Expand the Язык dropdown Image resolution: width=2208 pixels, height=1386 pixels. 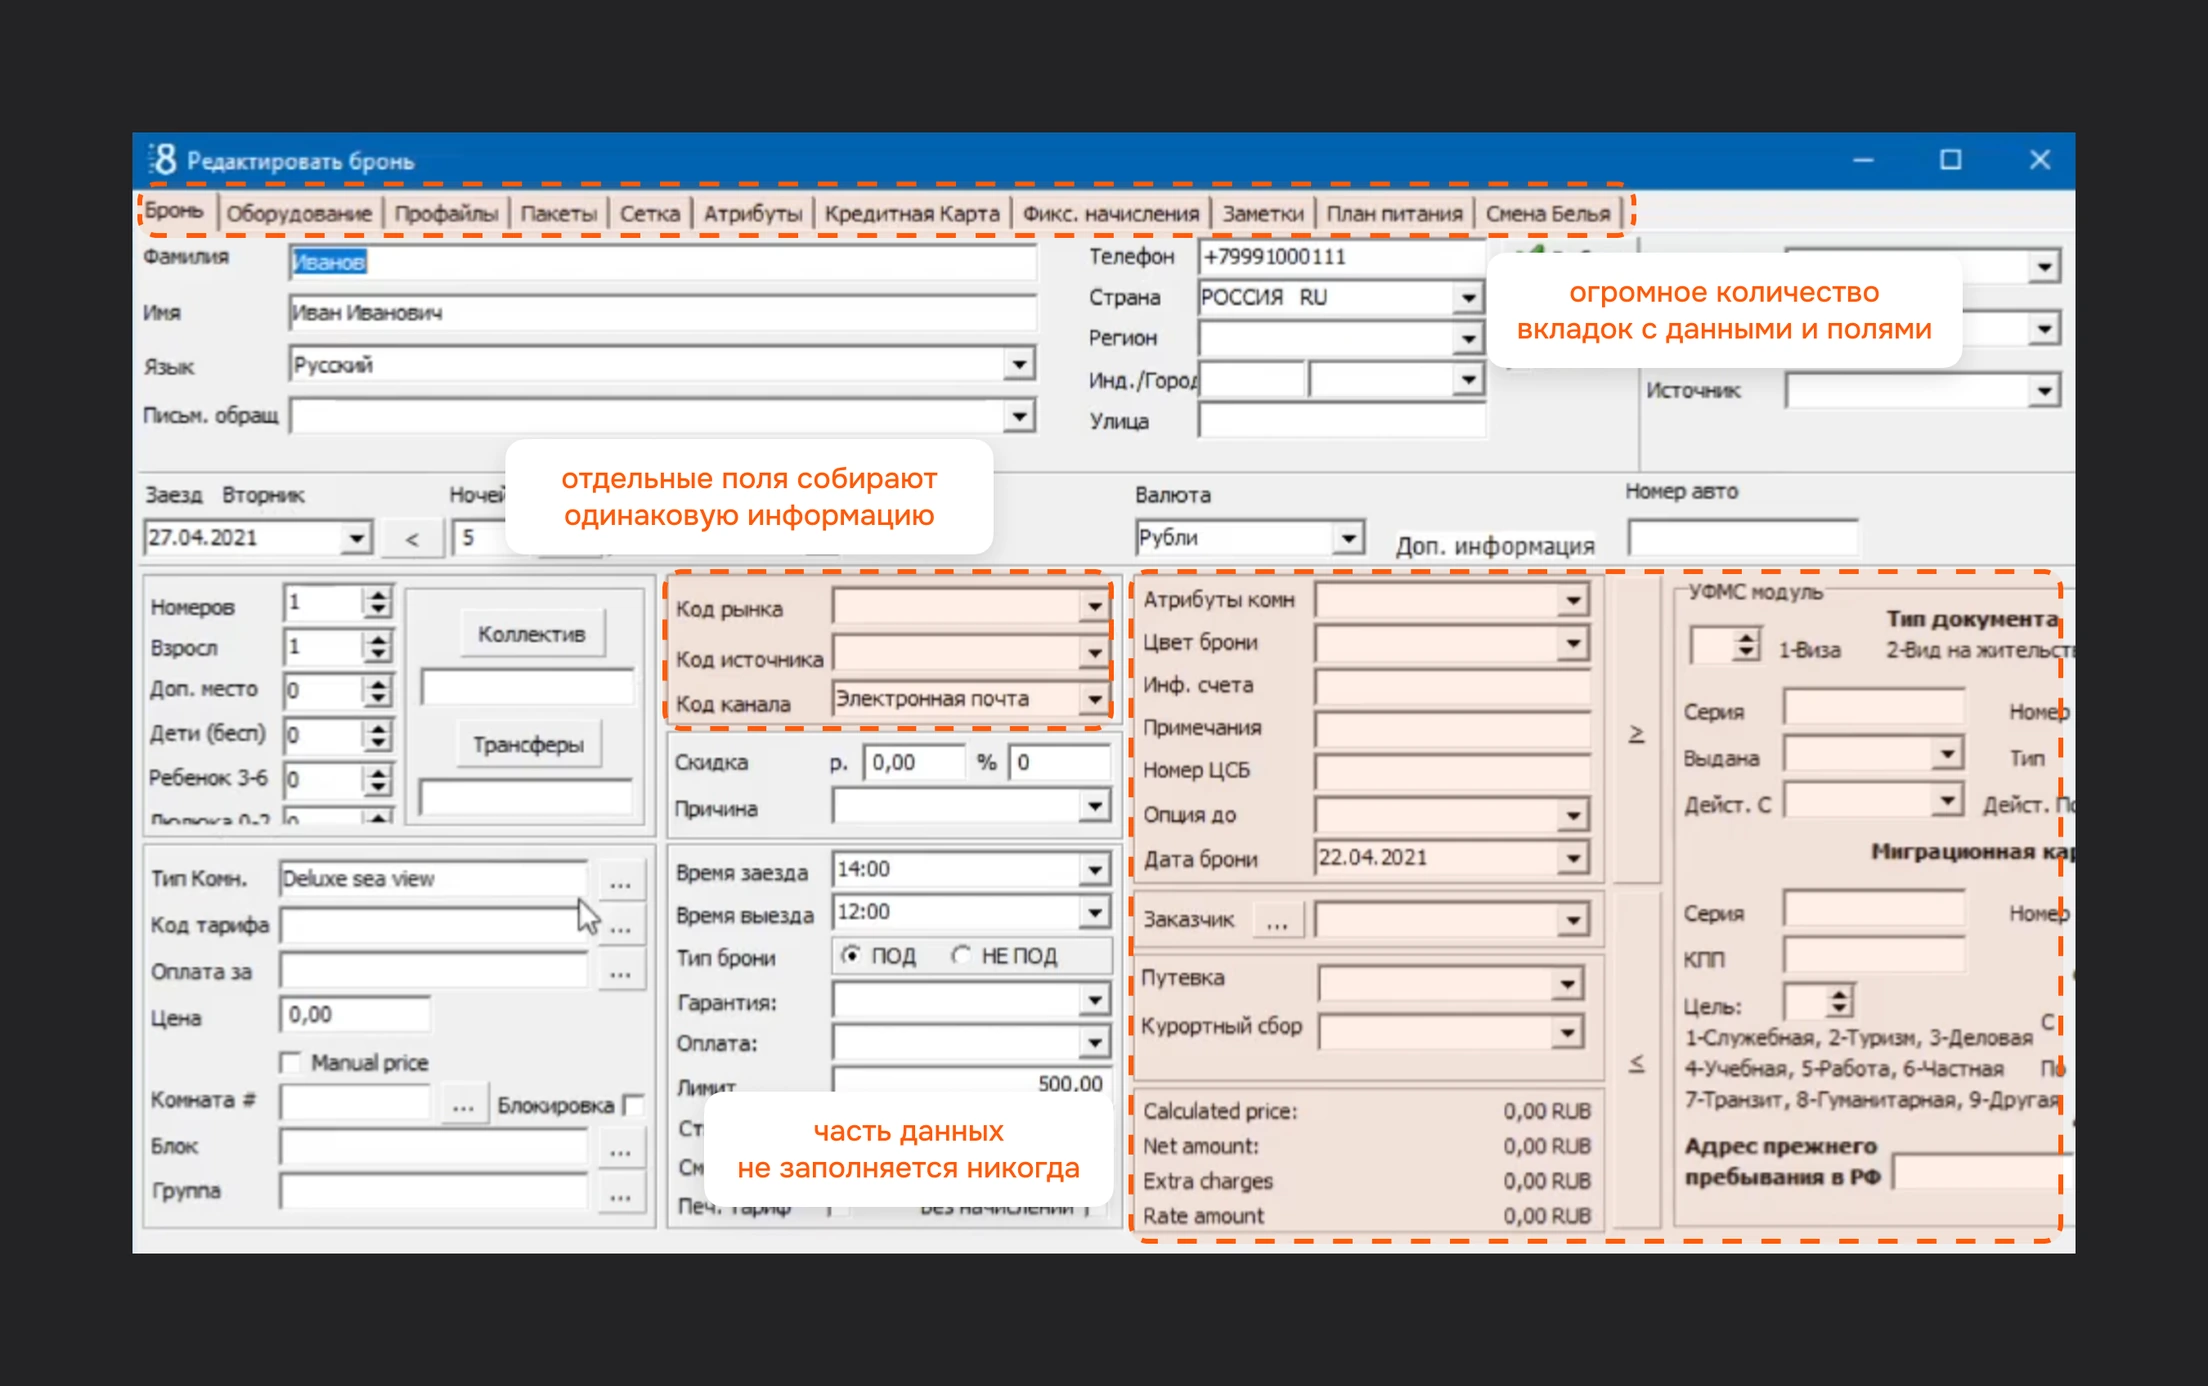tap(1019, 364)
